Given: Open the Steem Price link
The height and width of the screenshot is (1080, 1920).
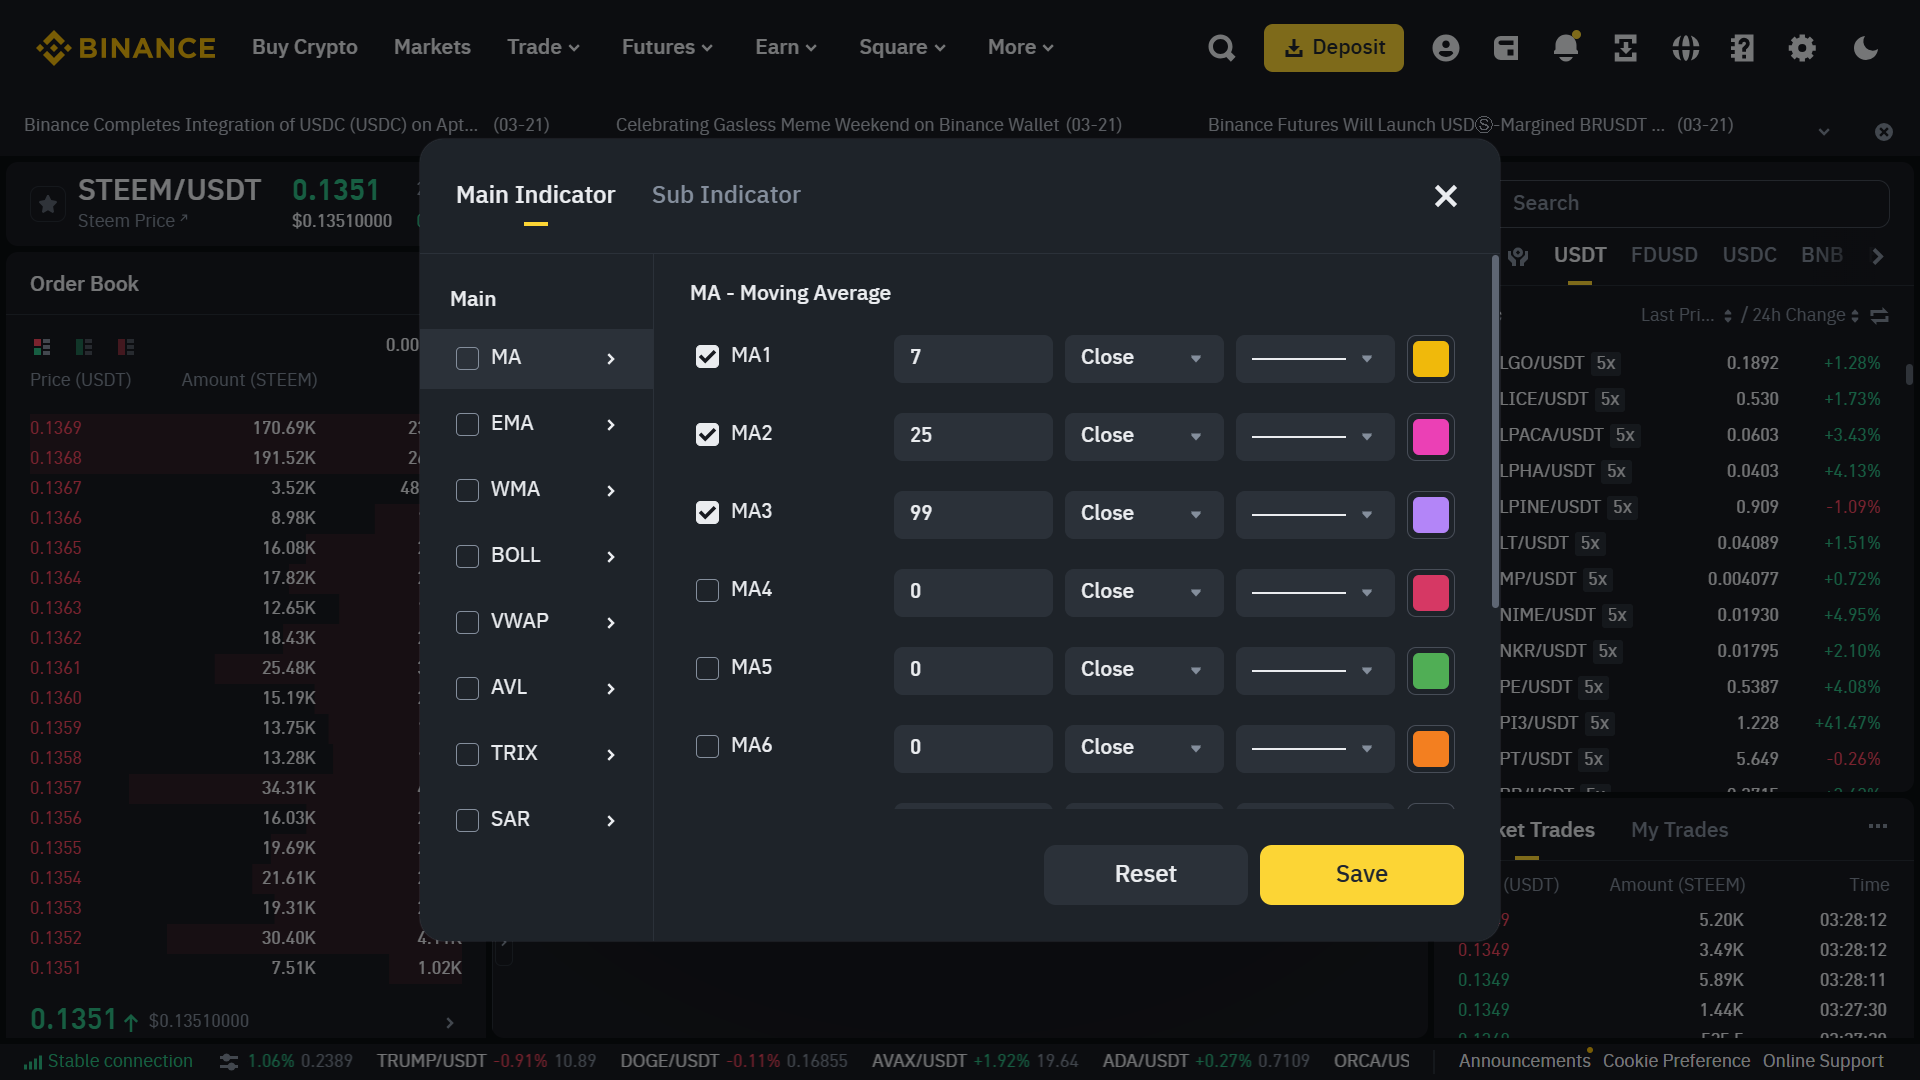Looking at the screenshot, I should point(132,221).
